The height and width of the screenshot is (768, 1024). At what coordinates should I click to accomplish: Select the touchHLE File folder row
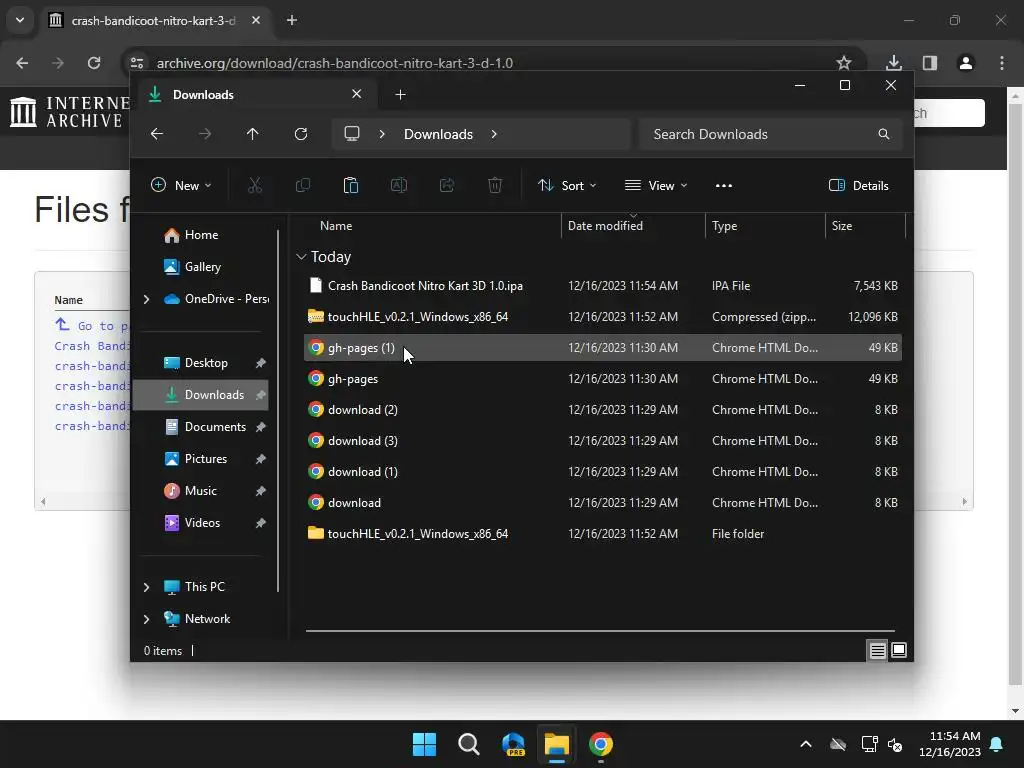pos(603,534)
